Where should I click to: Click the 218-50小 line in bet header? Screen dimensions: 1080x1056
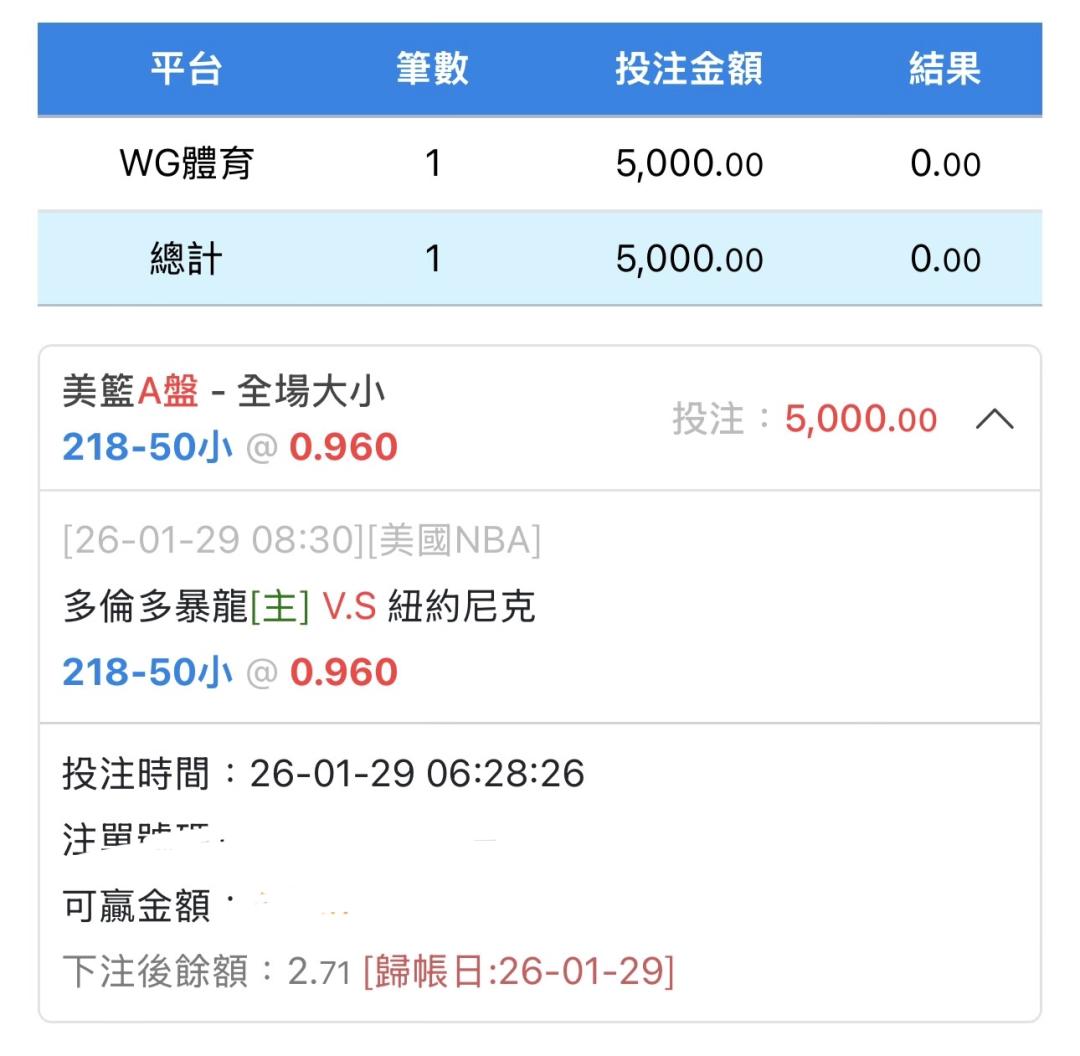tap(147, 447)
